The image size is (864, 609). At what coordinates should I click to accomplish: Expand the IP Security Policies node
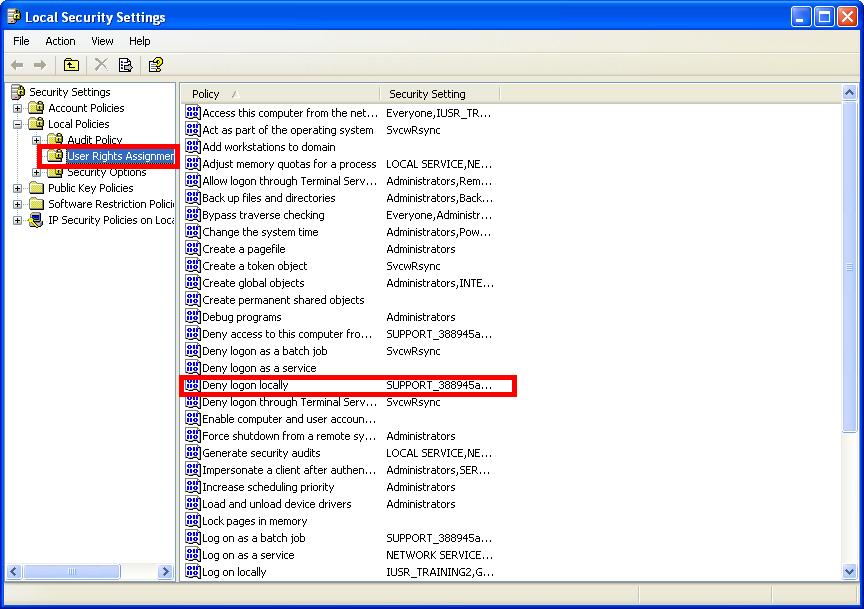[x=18, y=220]
